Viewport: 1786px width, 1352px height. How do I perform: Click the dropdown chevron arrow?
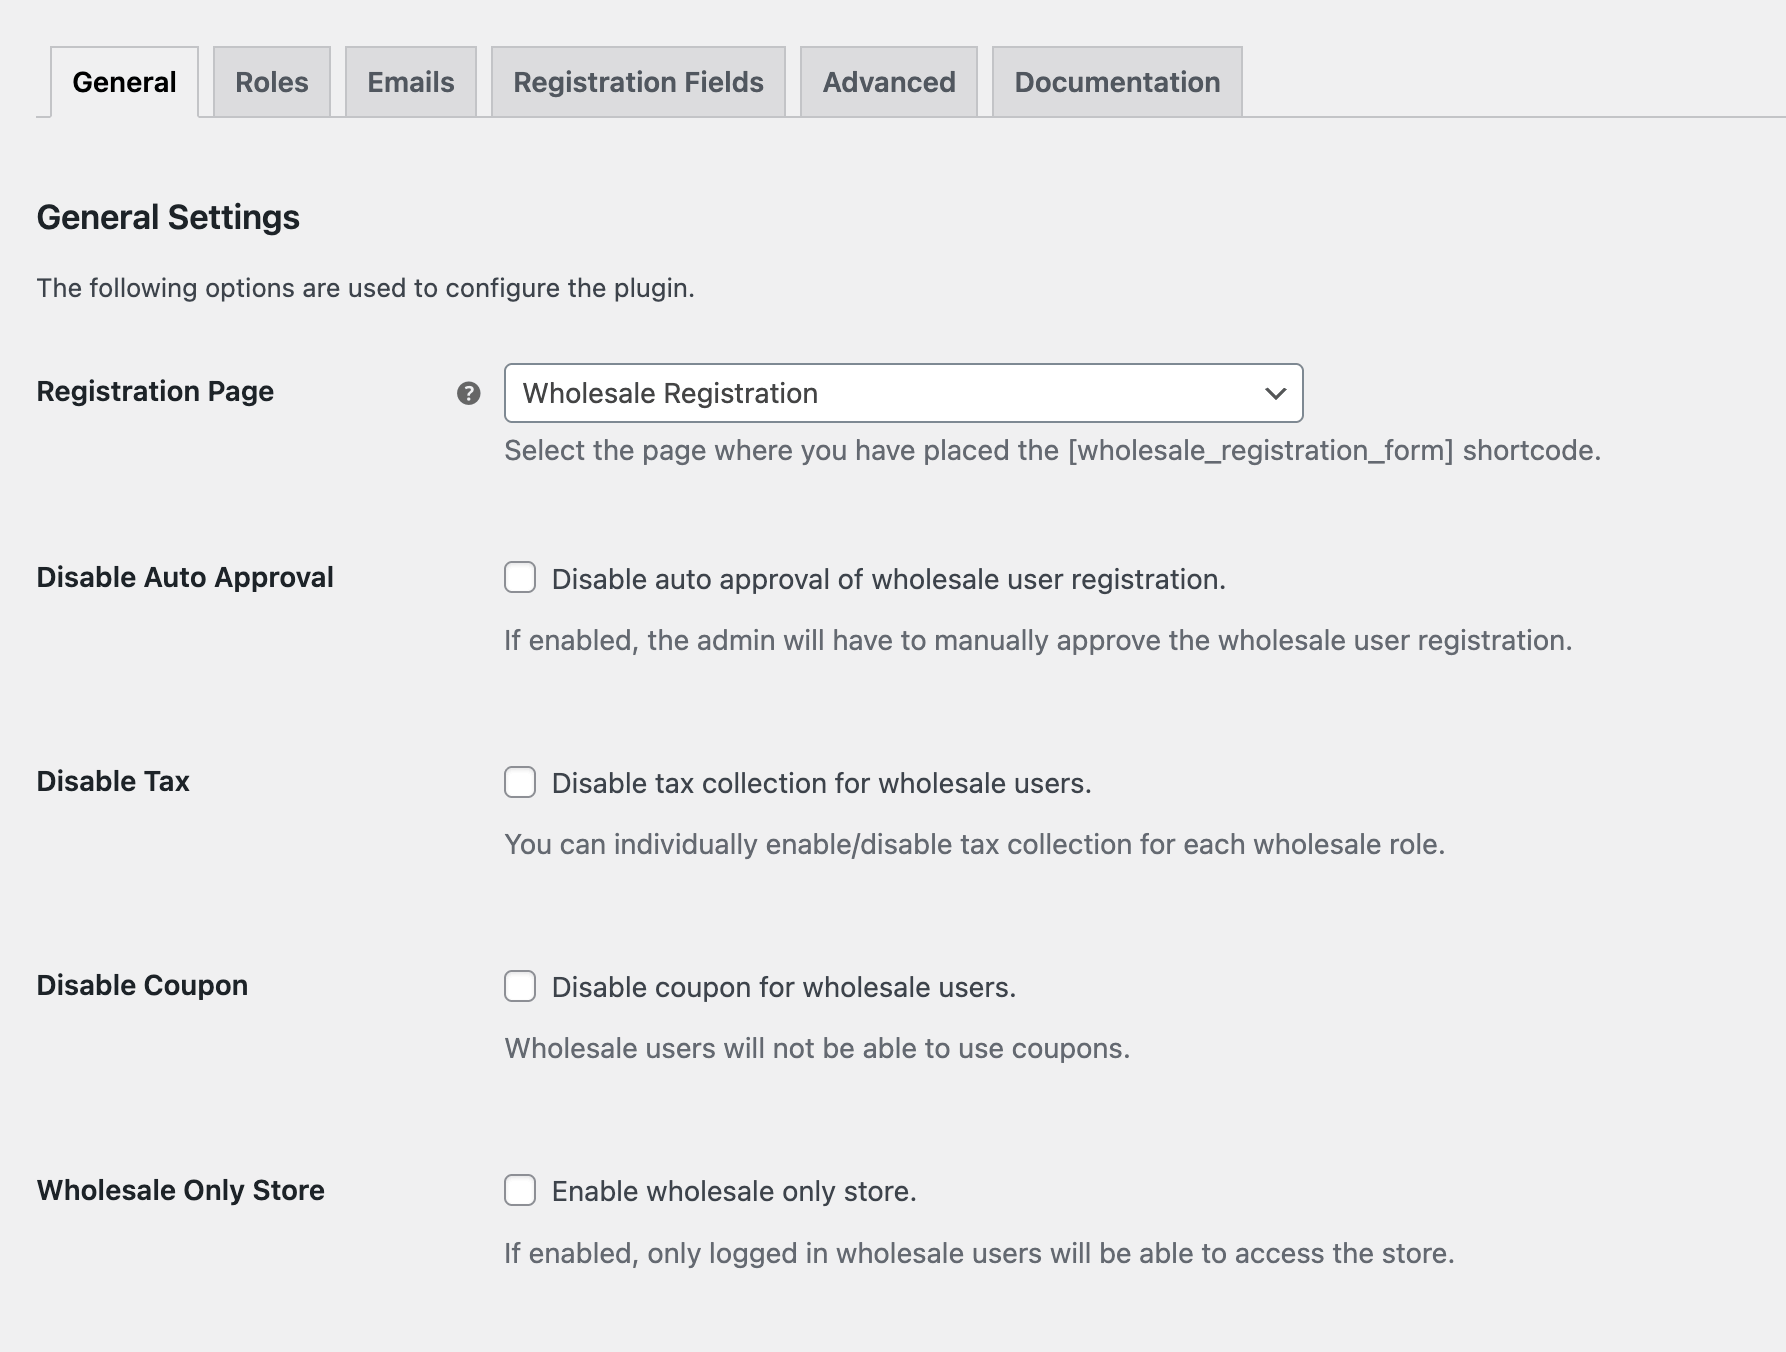tap(1275, 393)
